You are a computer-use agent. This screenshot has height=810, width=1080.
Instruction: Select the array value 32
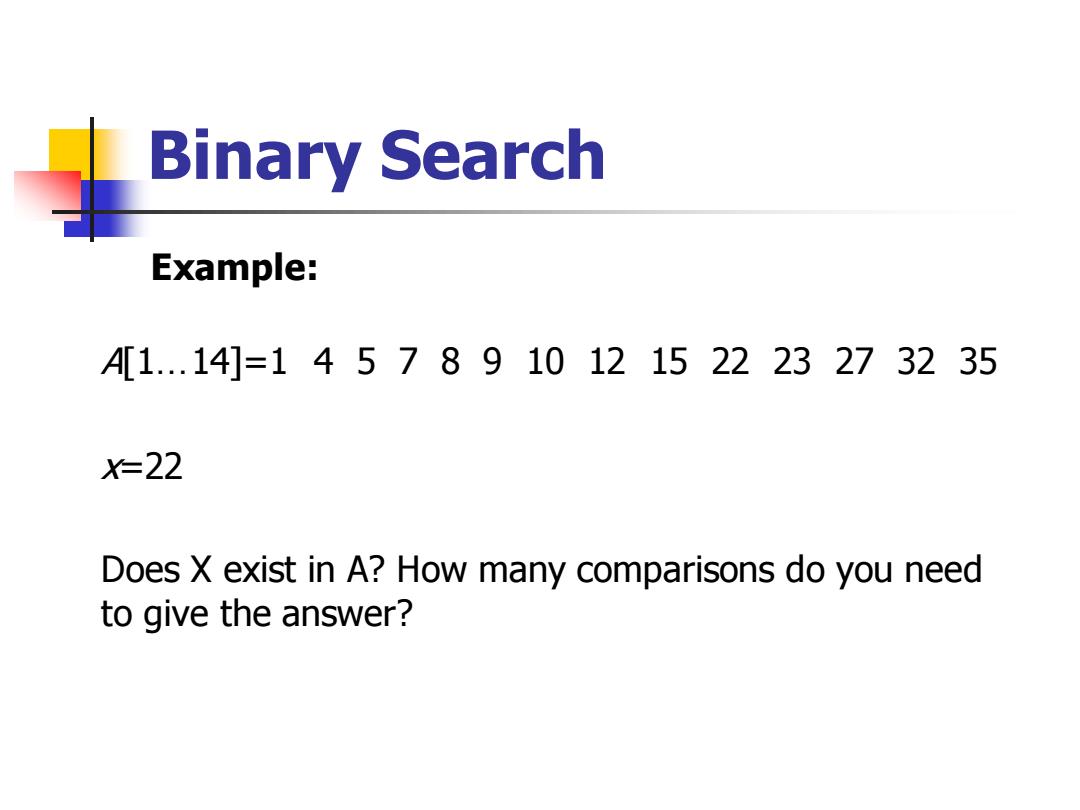tap(916, 362)
